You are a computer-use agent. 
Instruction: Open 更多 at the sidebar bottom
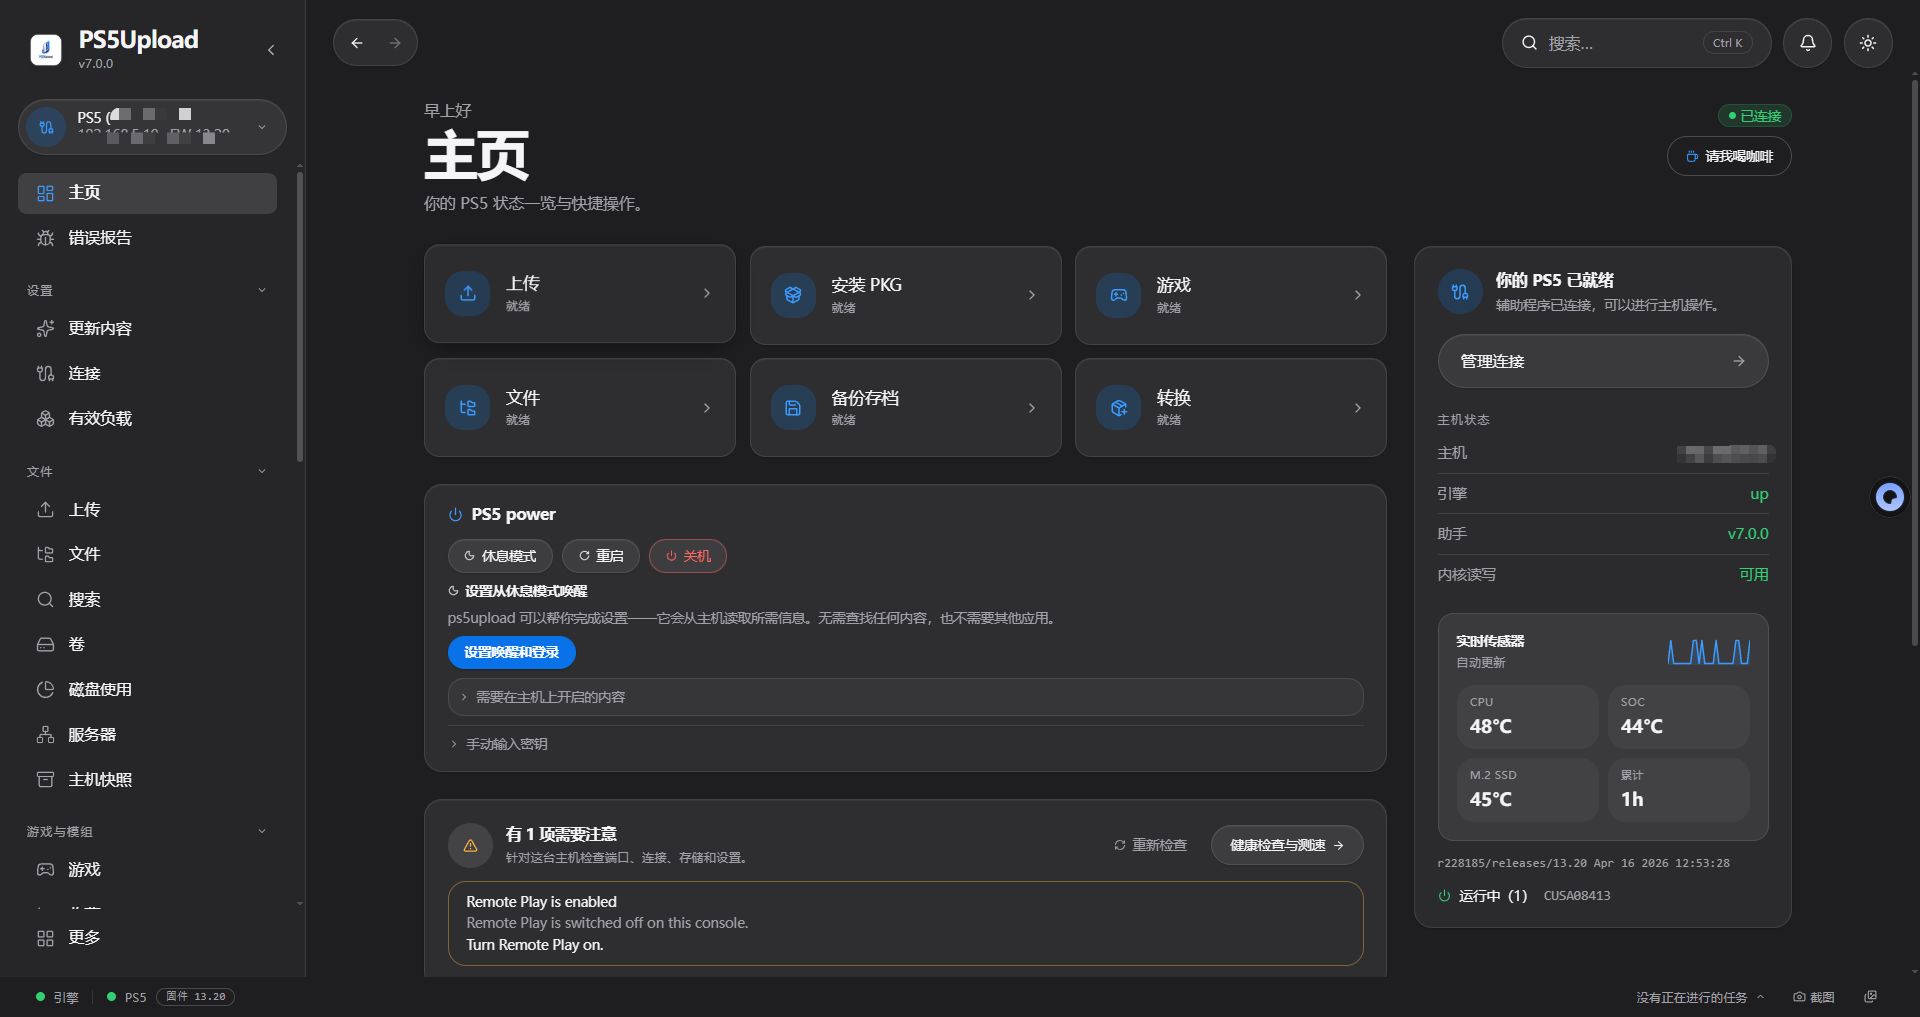tap(147, 938)
